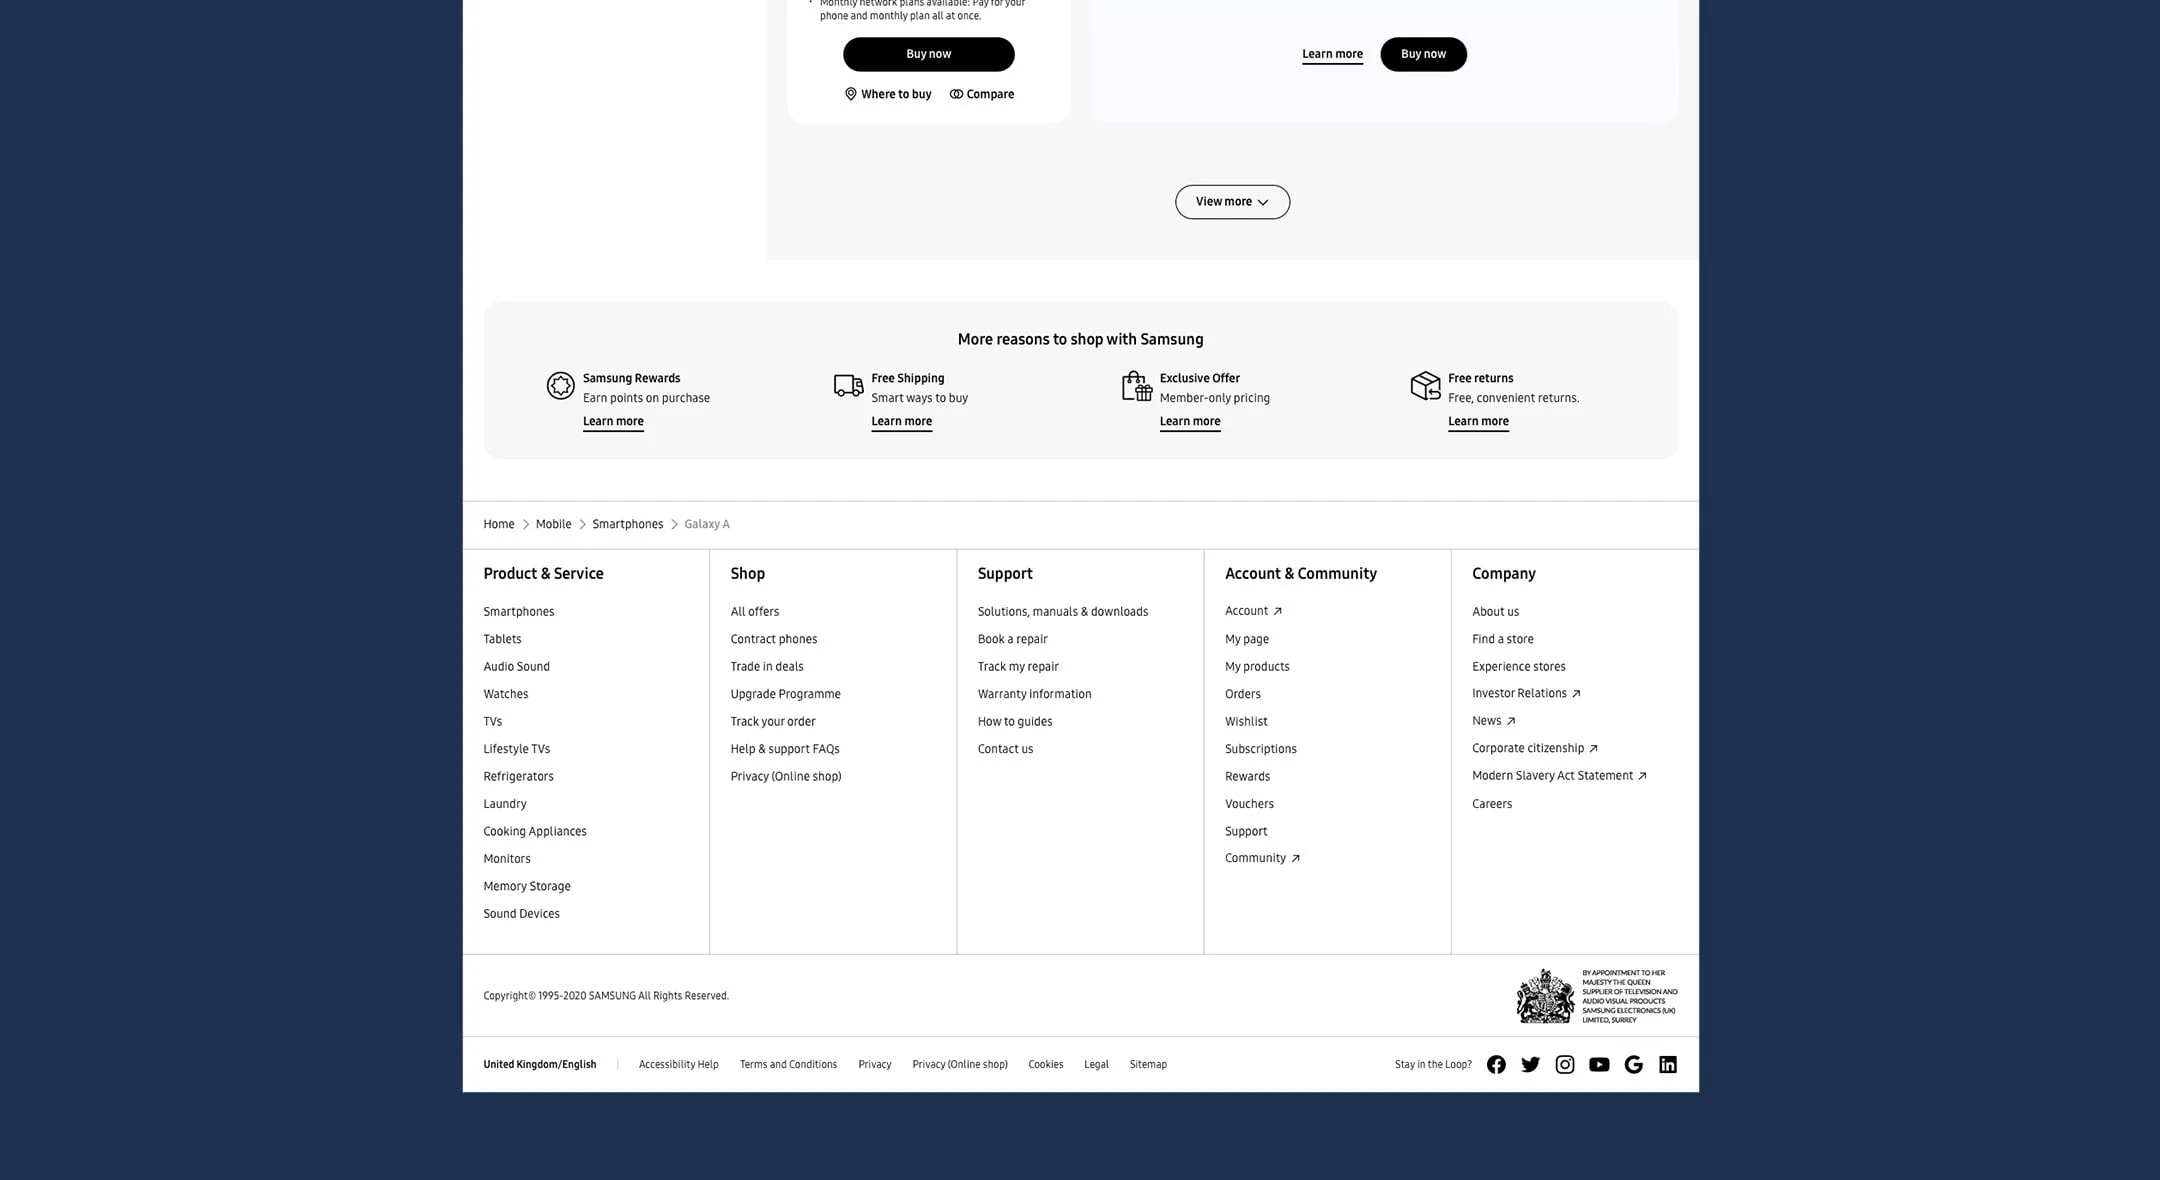
Task: Open Accessibility Help in footer
Action: coord(678,1064)
